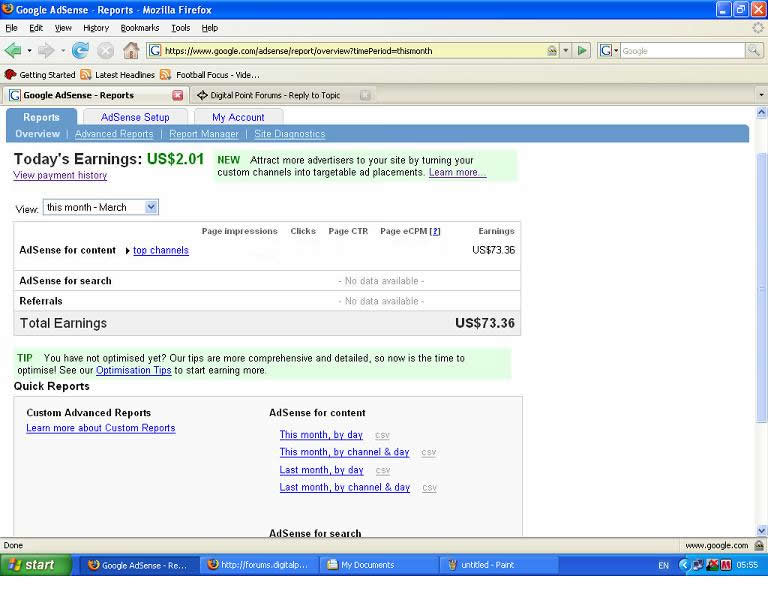The height and width of the screenshot is (600, 768).
Task: Open the Tools menu
Action: coord(180,28)
